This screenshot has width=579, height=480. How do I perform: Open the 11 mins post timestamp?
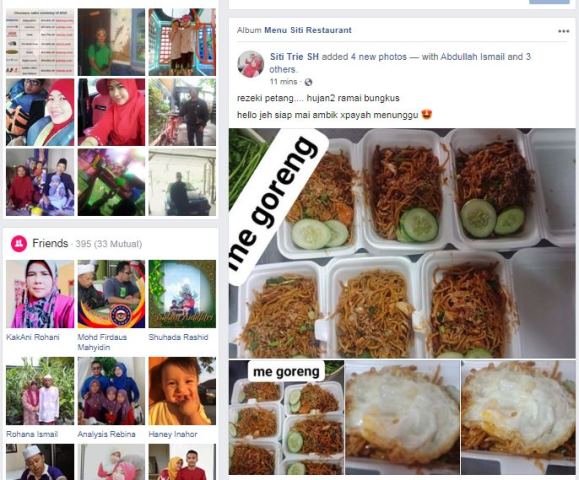[x=283, y=82]
